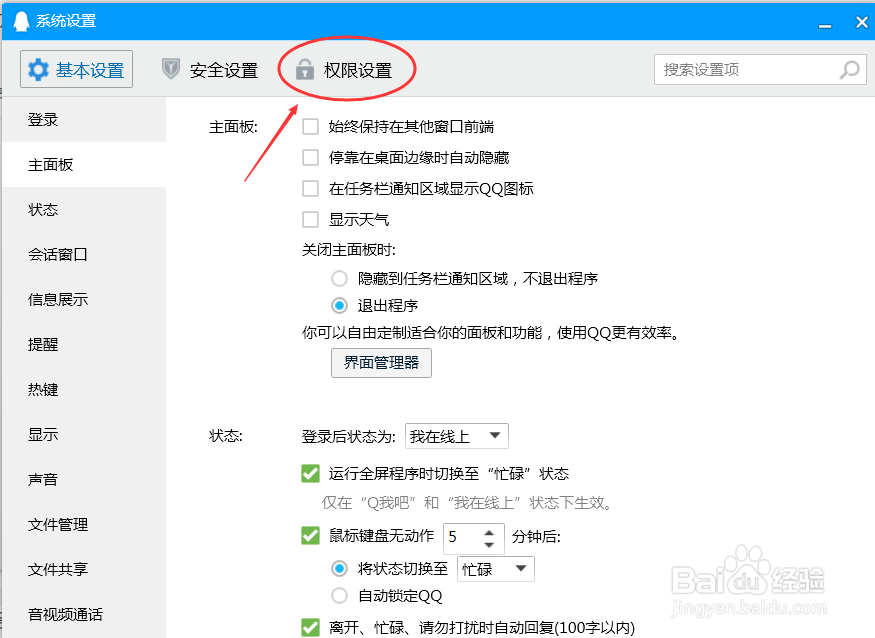
Task: Open the 基本设置 gear icon tab
Action: click(75, 69)
